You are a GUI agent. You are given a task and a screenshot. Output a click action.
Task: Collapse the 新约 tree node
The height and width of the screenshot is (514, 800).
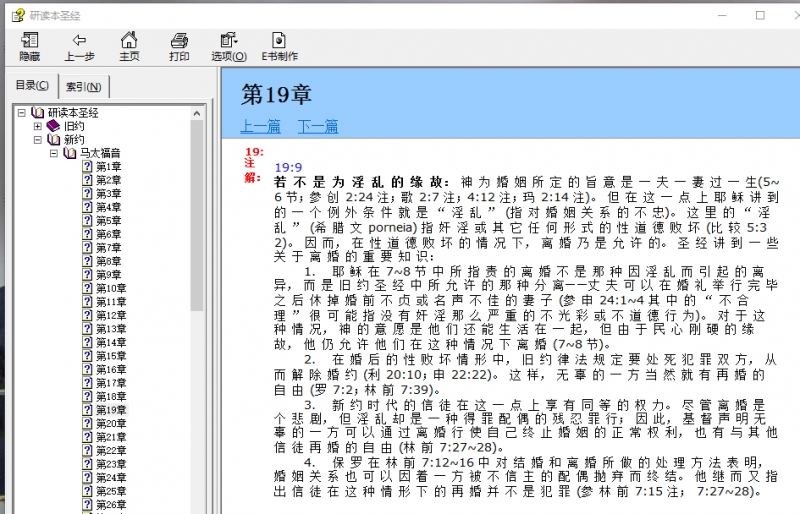coord(38,140)
